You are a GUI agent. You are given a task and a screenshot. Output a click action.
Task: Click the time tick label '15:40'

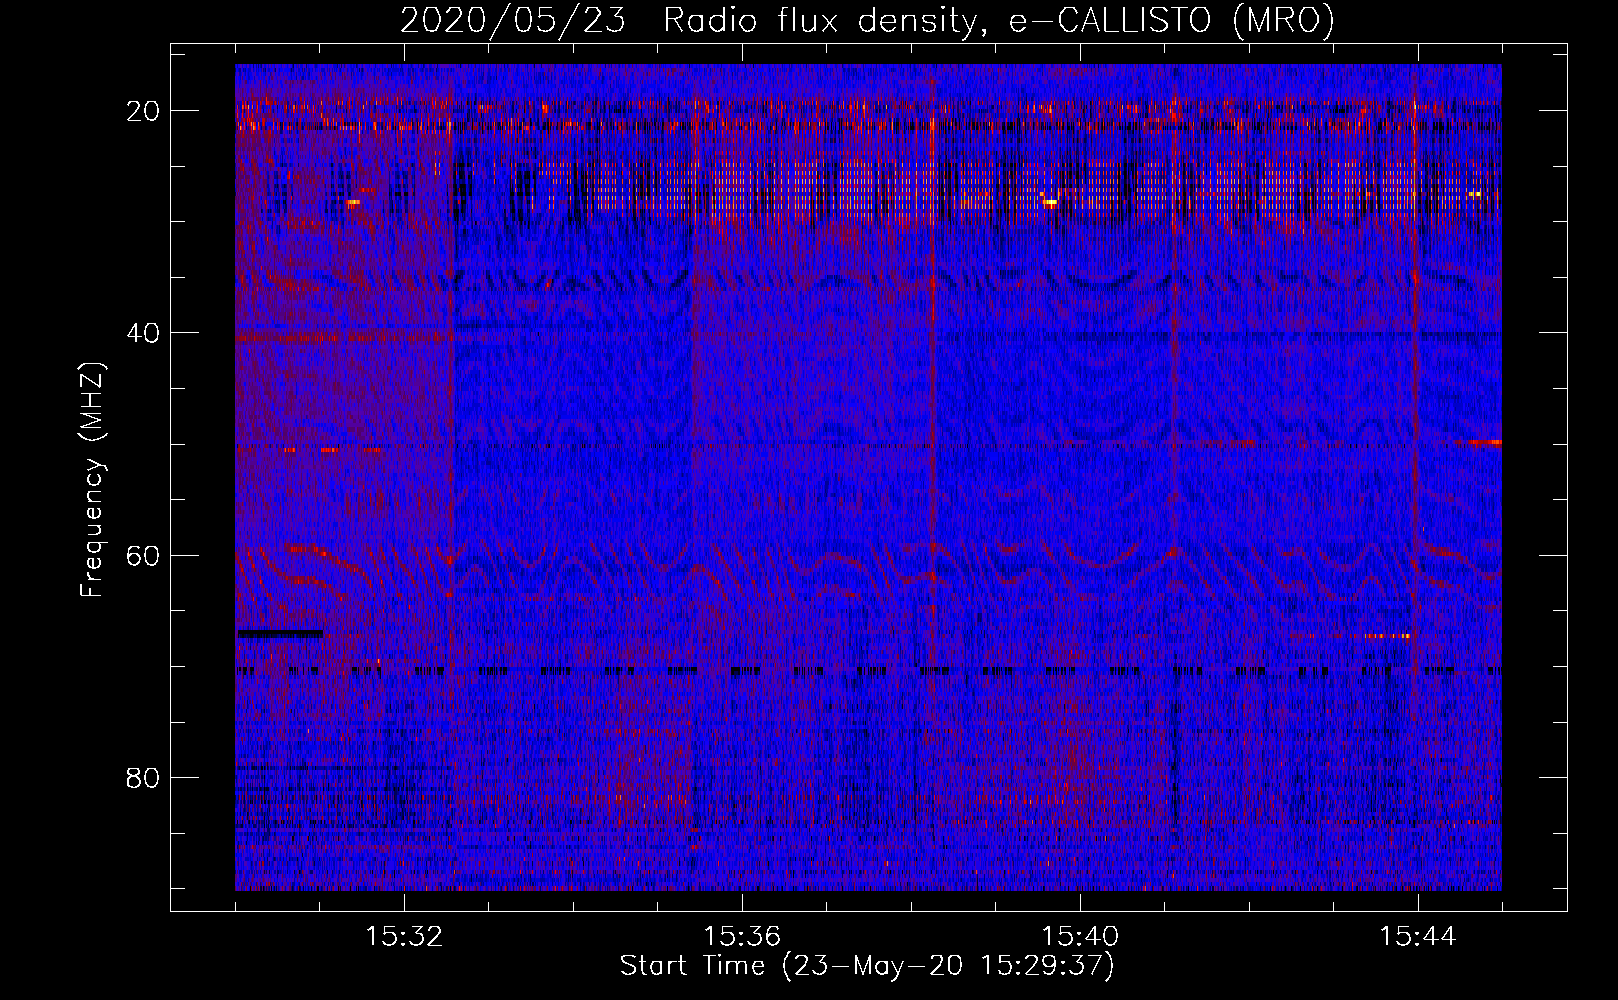coord(1080,937)
